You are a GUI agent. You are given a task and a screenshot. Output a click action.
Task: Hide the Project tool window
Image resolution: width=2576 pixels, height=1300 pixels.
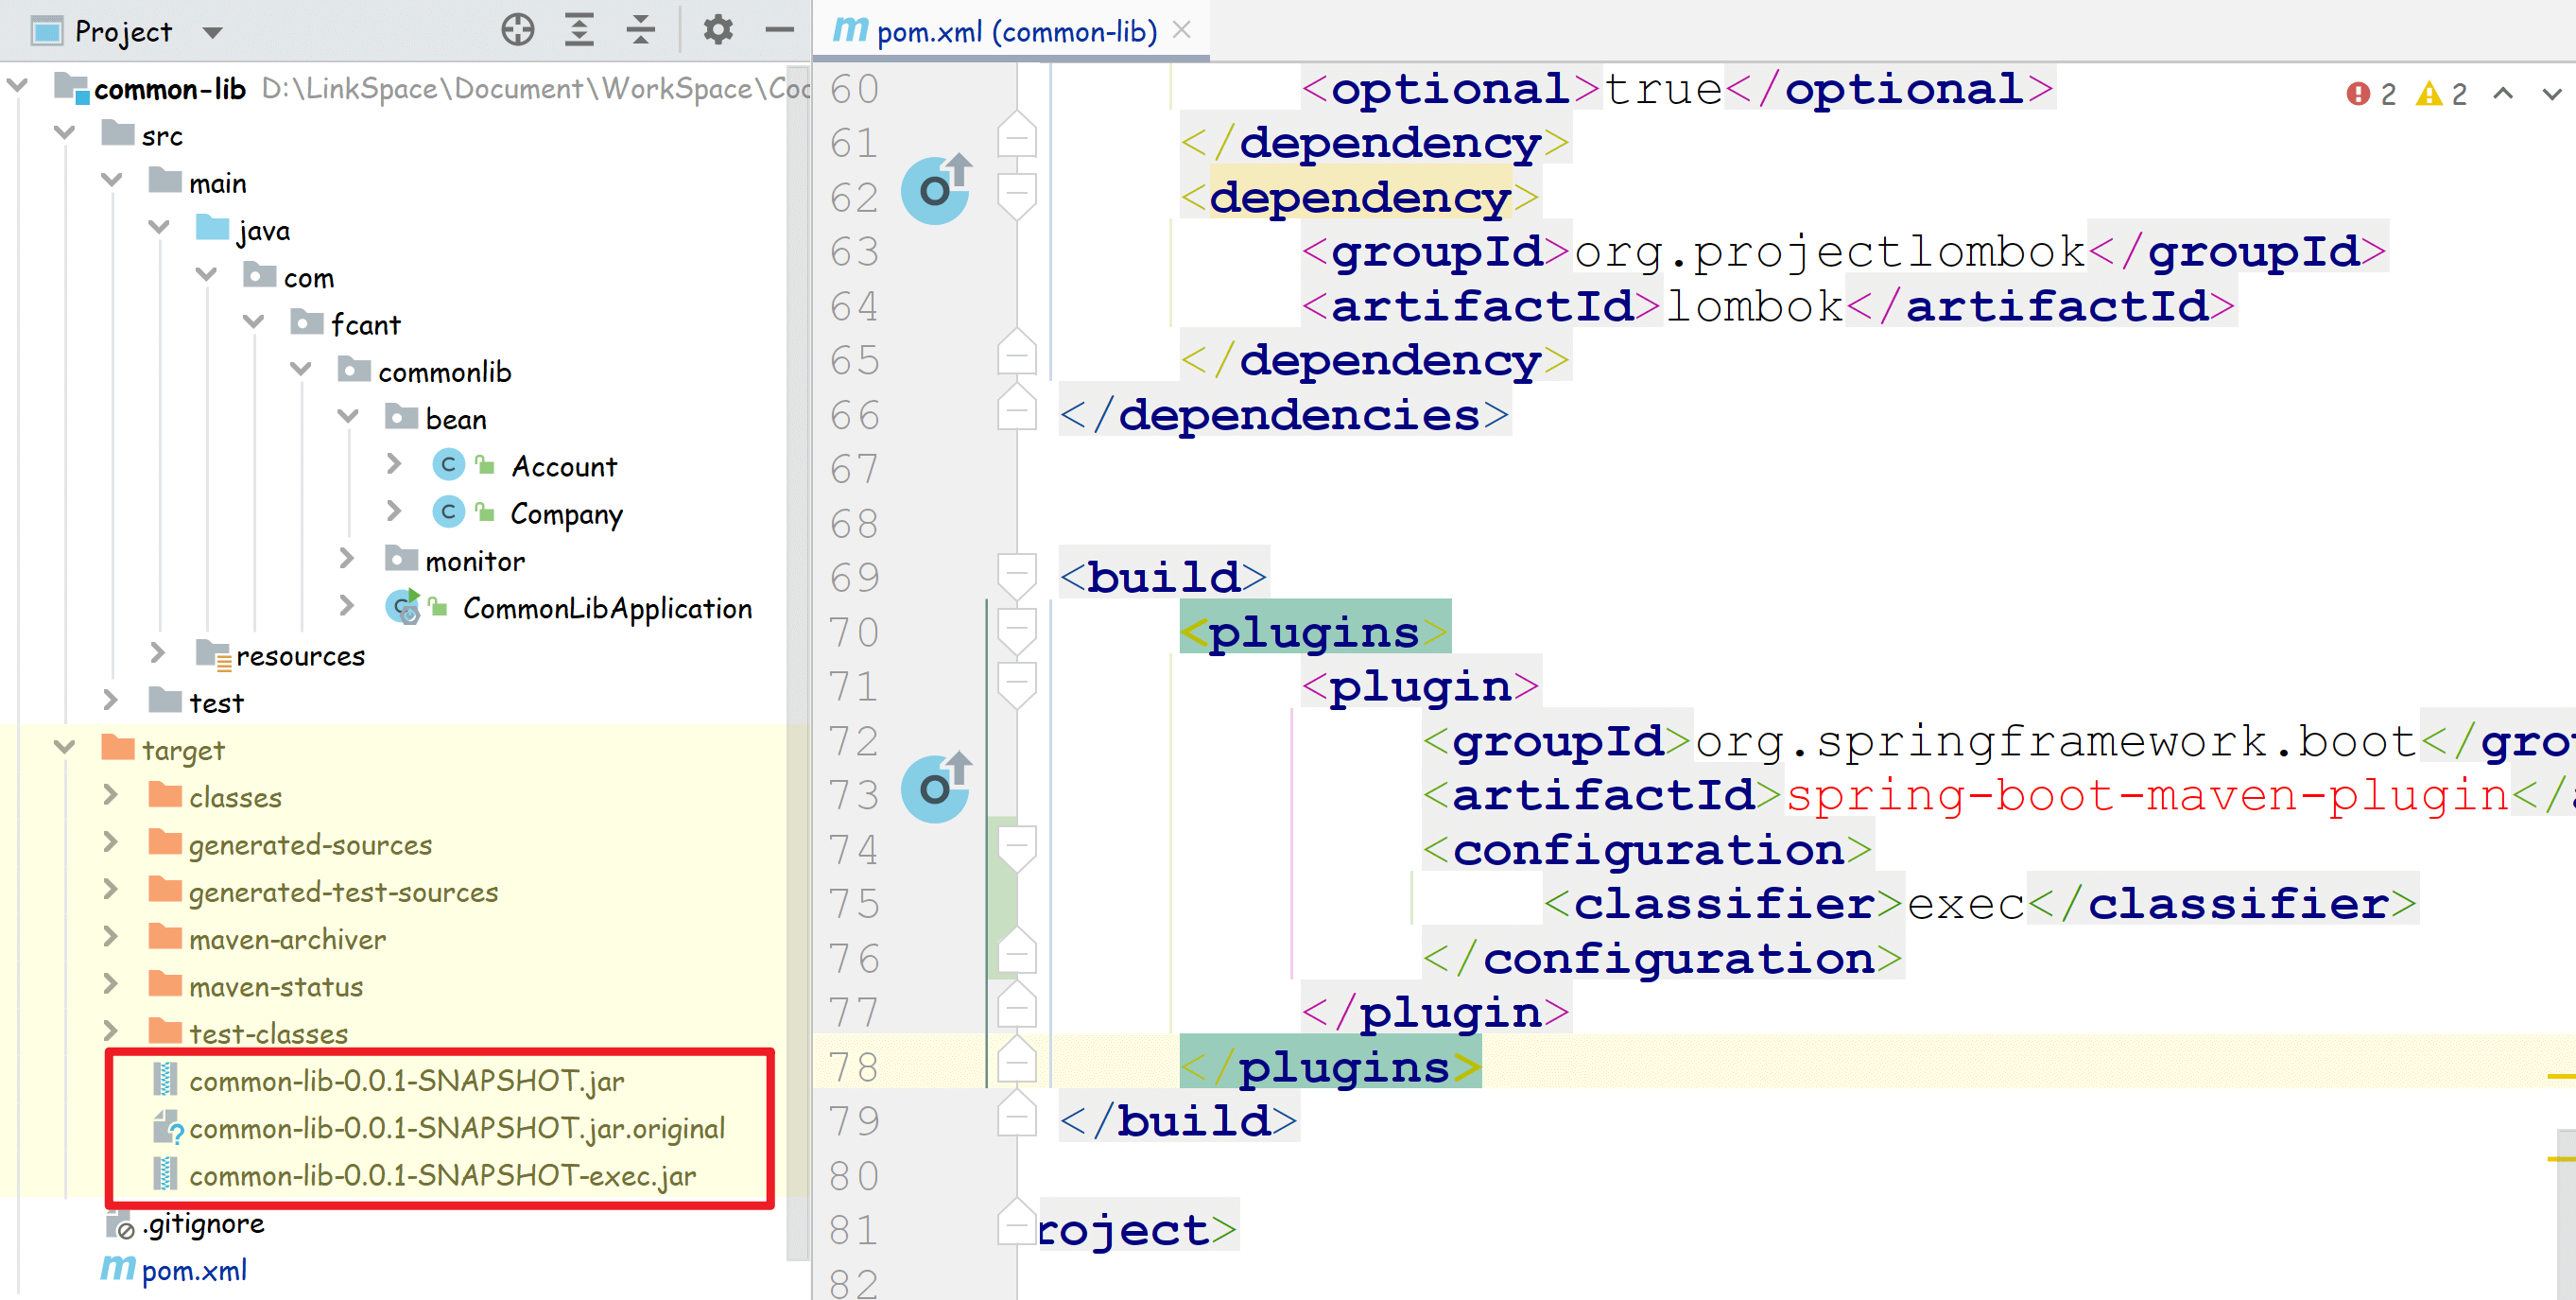click(779, 30)
